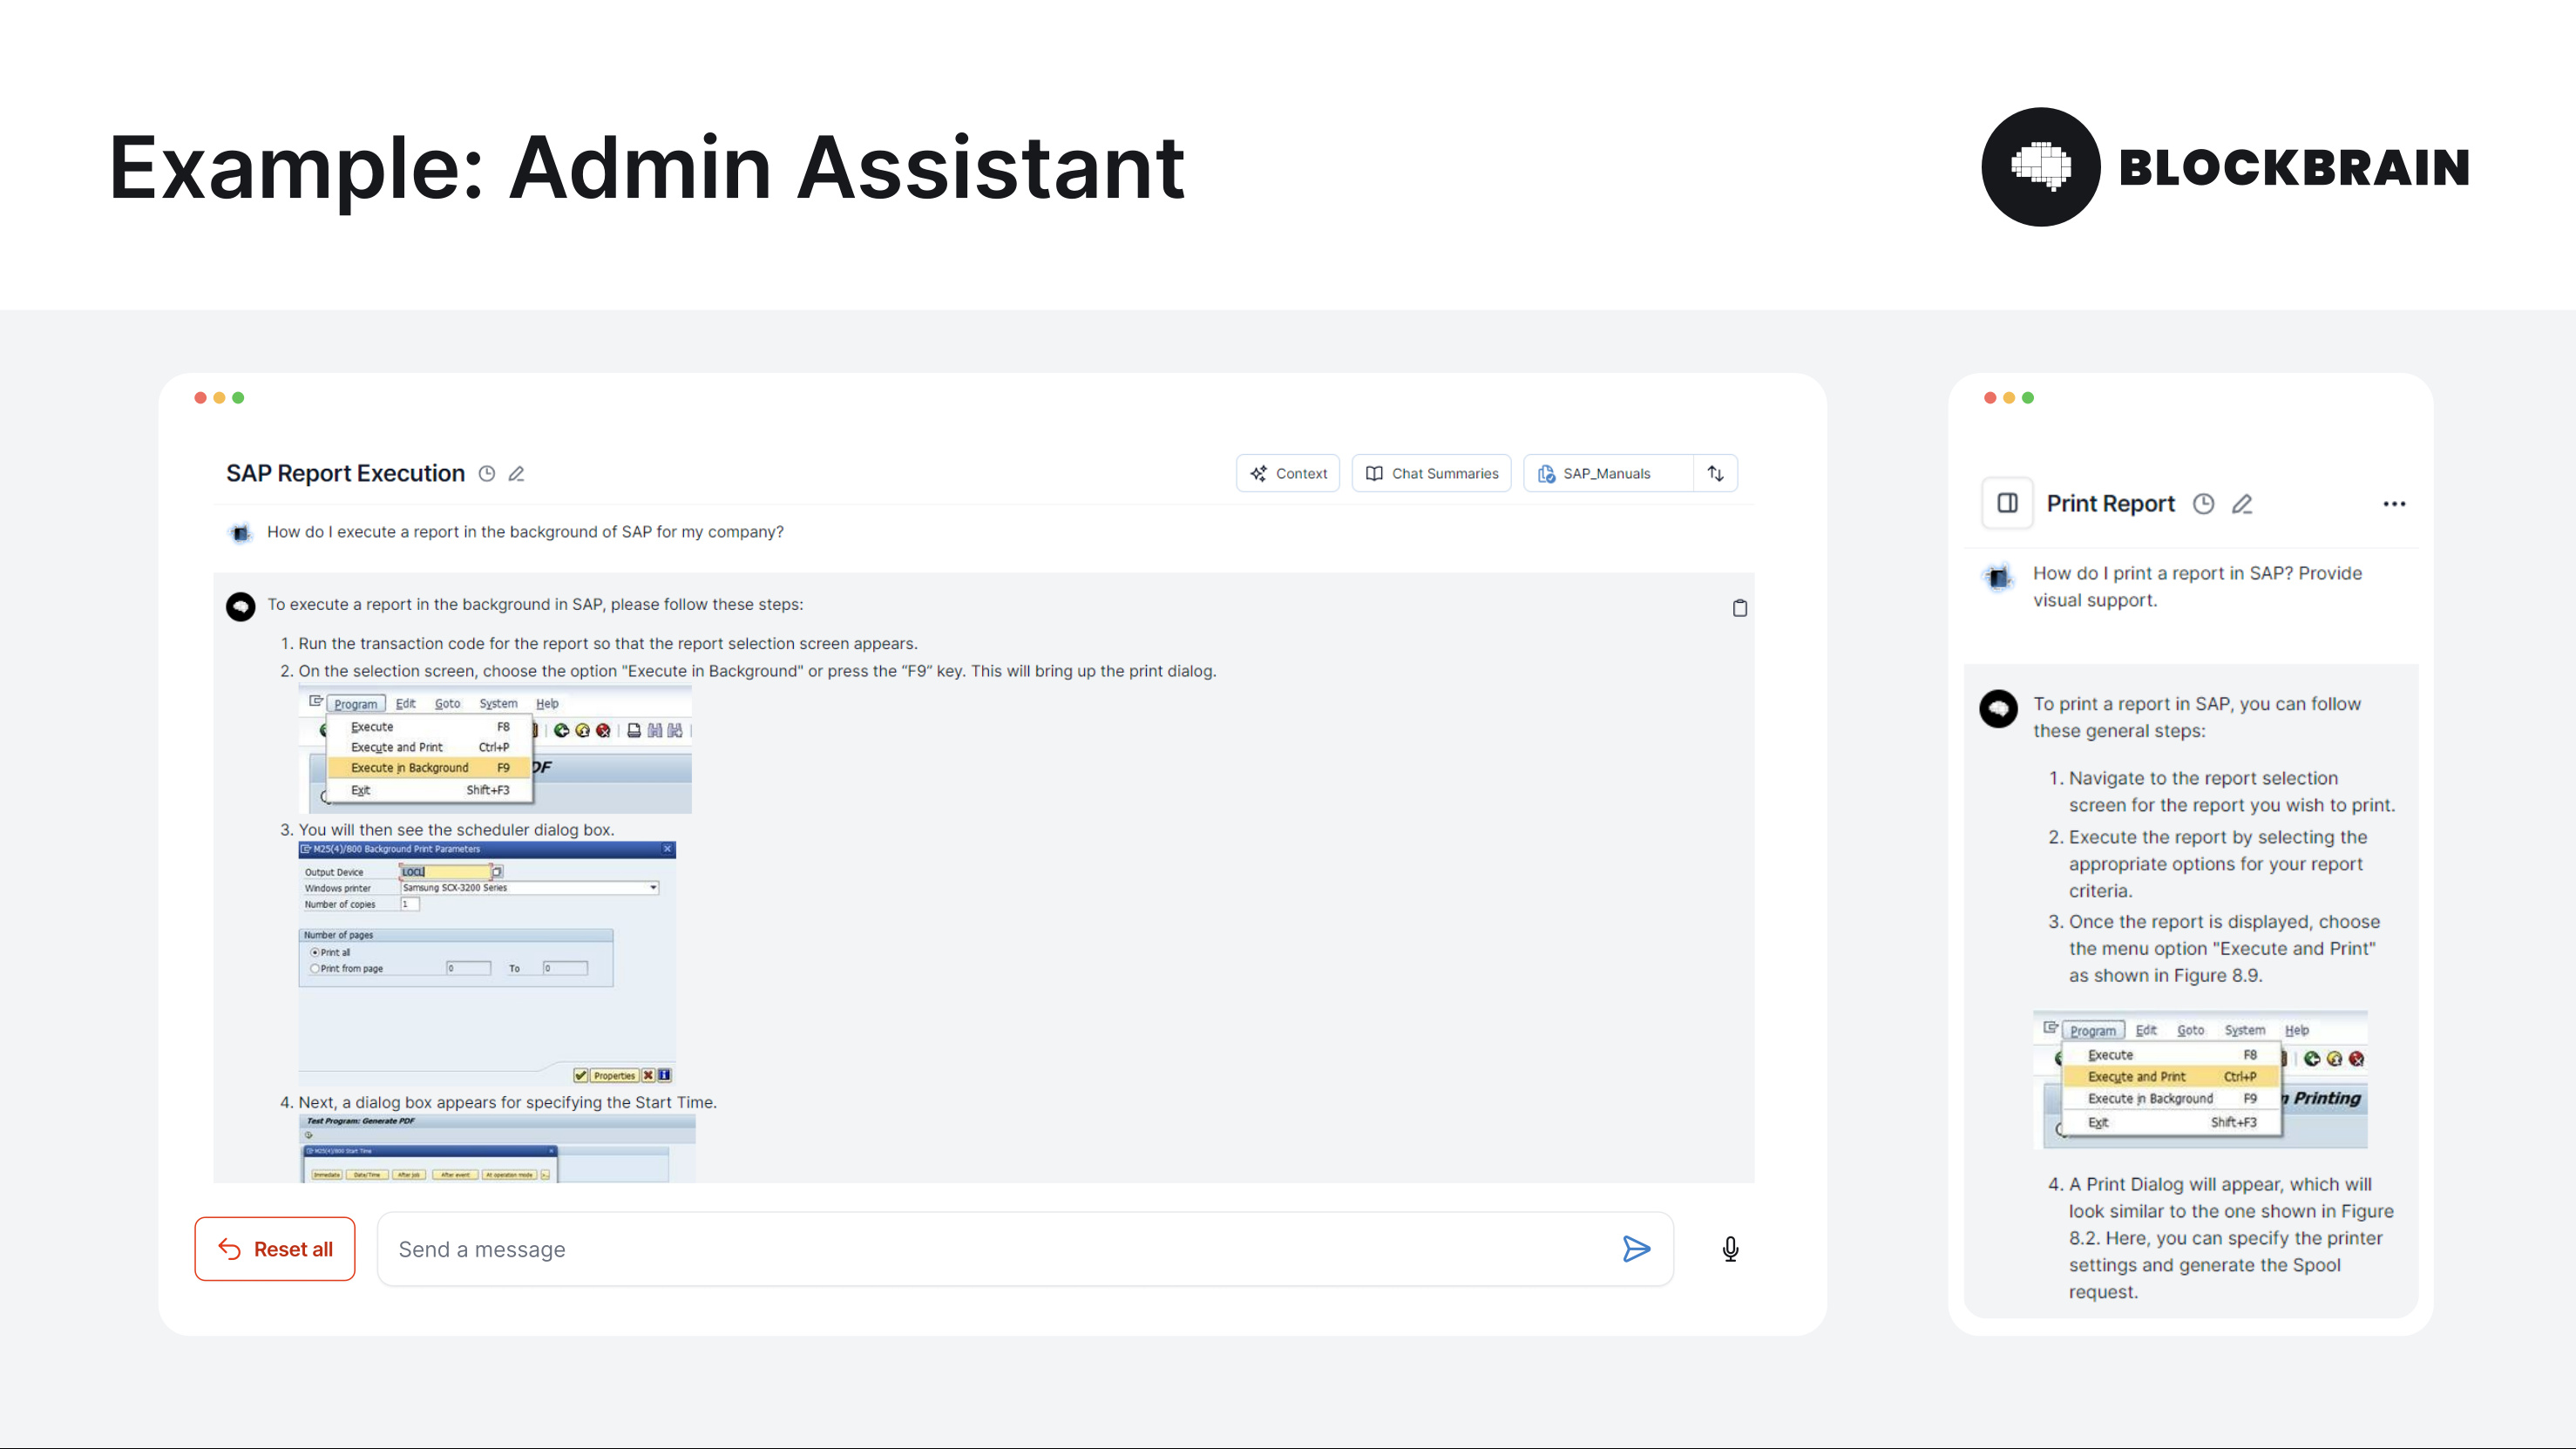Toggle the sidebar panel icon next to Print Report

click(x=2007, y=503)
